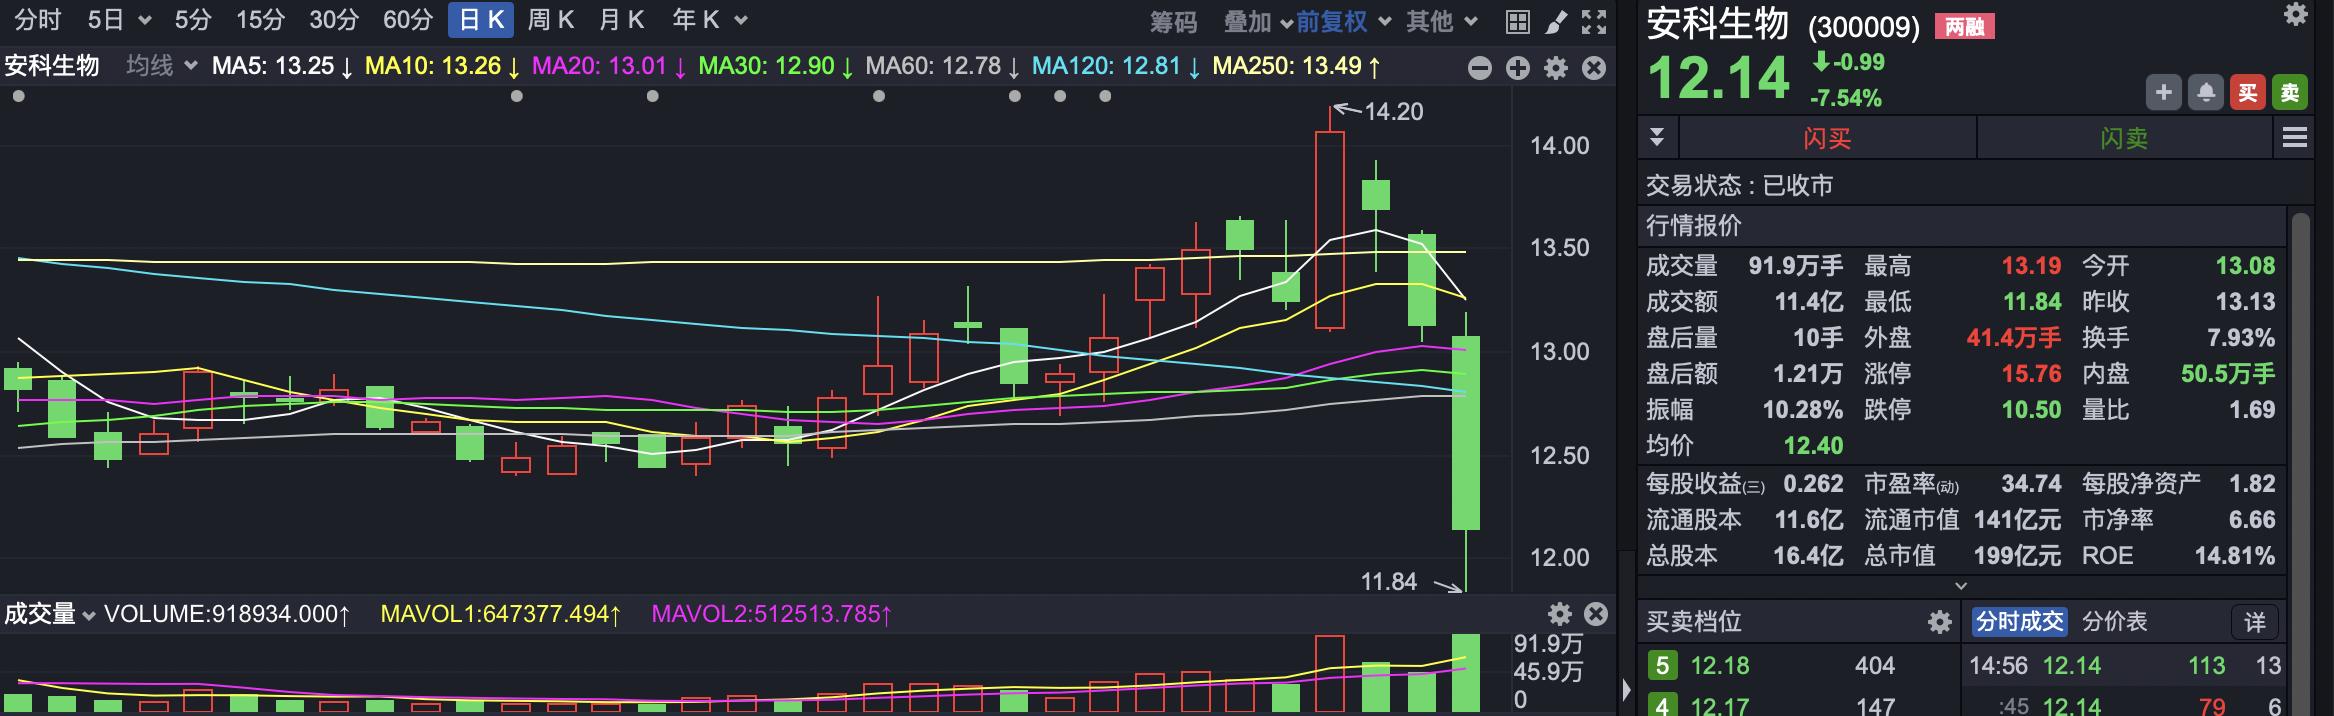The height and width of the screenshot is (716, 2334).
Task: Open the 前复权 adjustment dropdown
Action: click(x=1343, y=22)
